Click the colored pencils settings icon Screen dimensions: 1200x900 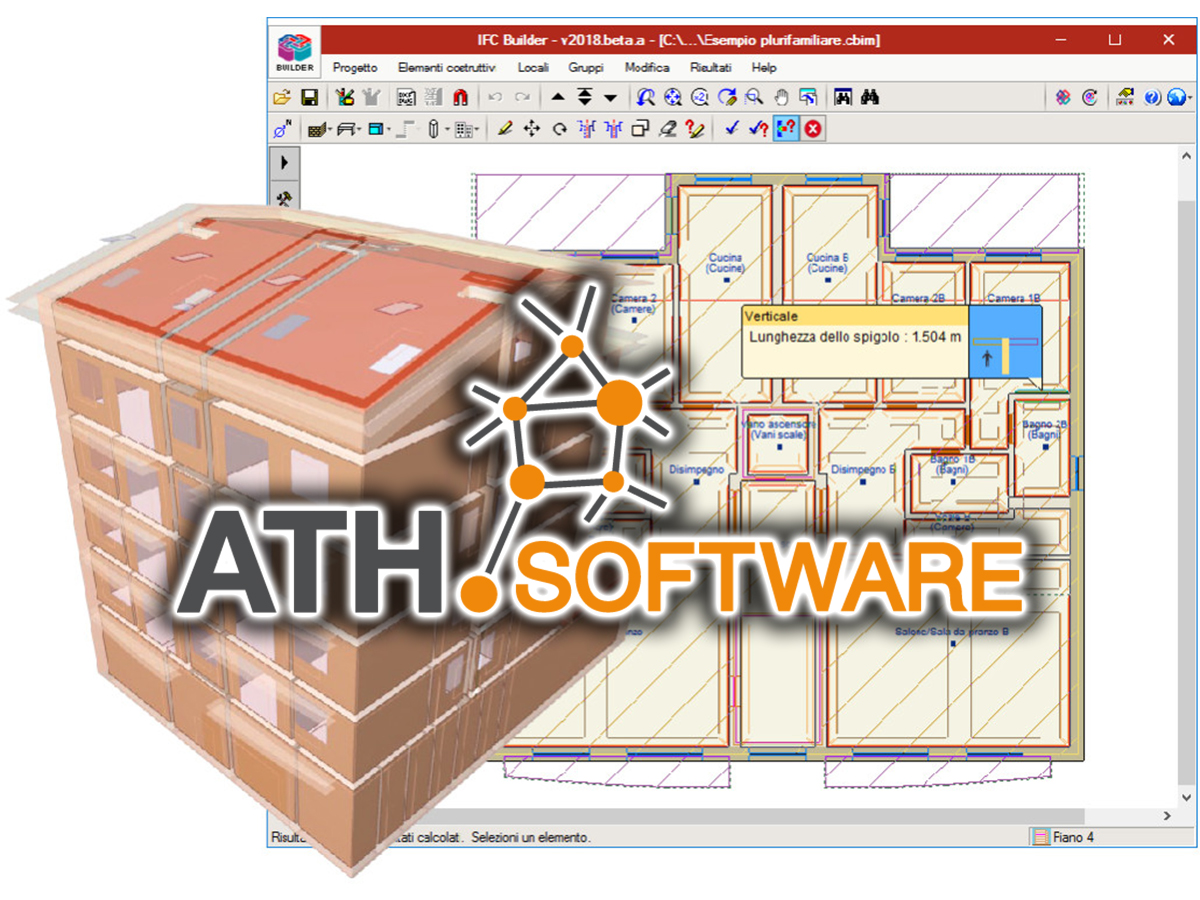click(344, 97)
